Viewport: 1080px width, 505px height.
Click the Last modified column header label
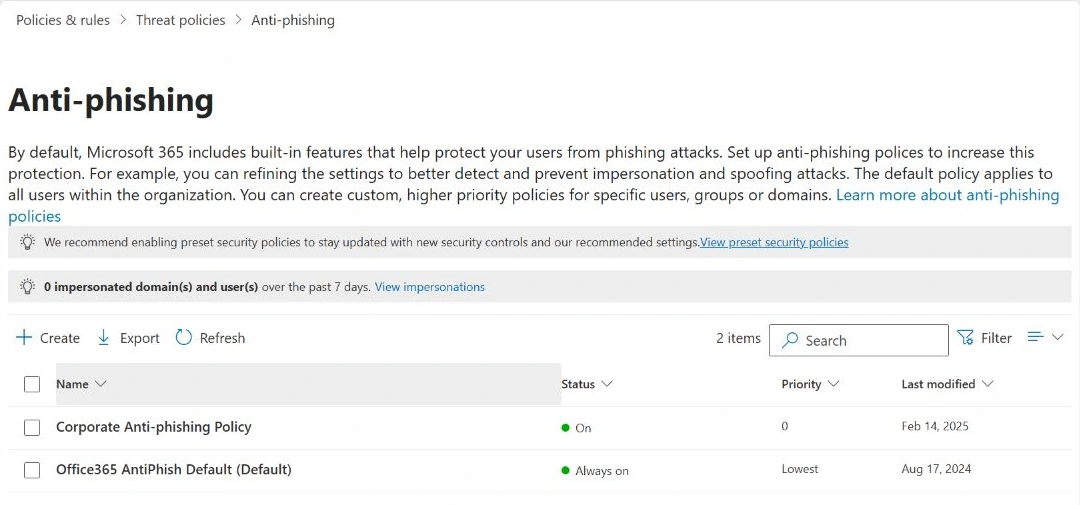tap(938, 384)
